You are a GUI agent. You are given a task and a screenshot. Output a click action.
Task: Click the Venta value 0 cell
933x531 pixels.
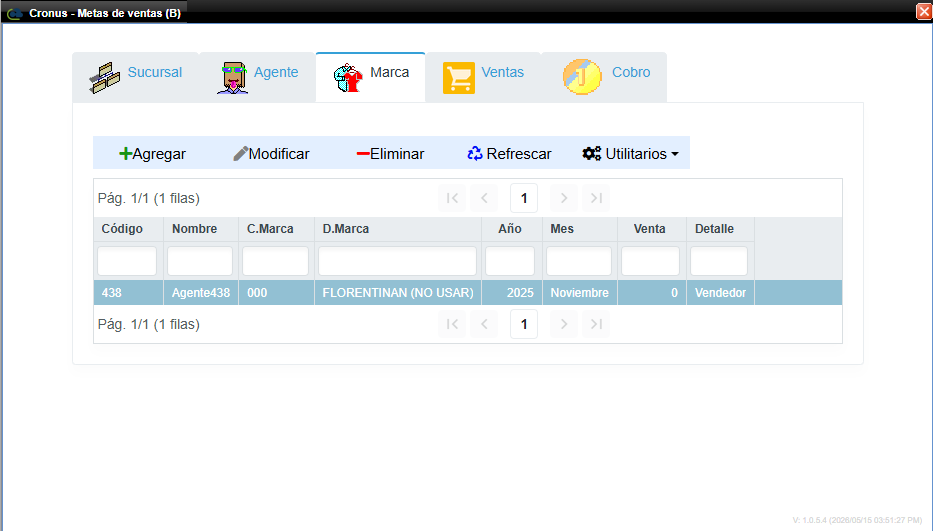(x=652, y=293)
